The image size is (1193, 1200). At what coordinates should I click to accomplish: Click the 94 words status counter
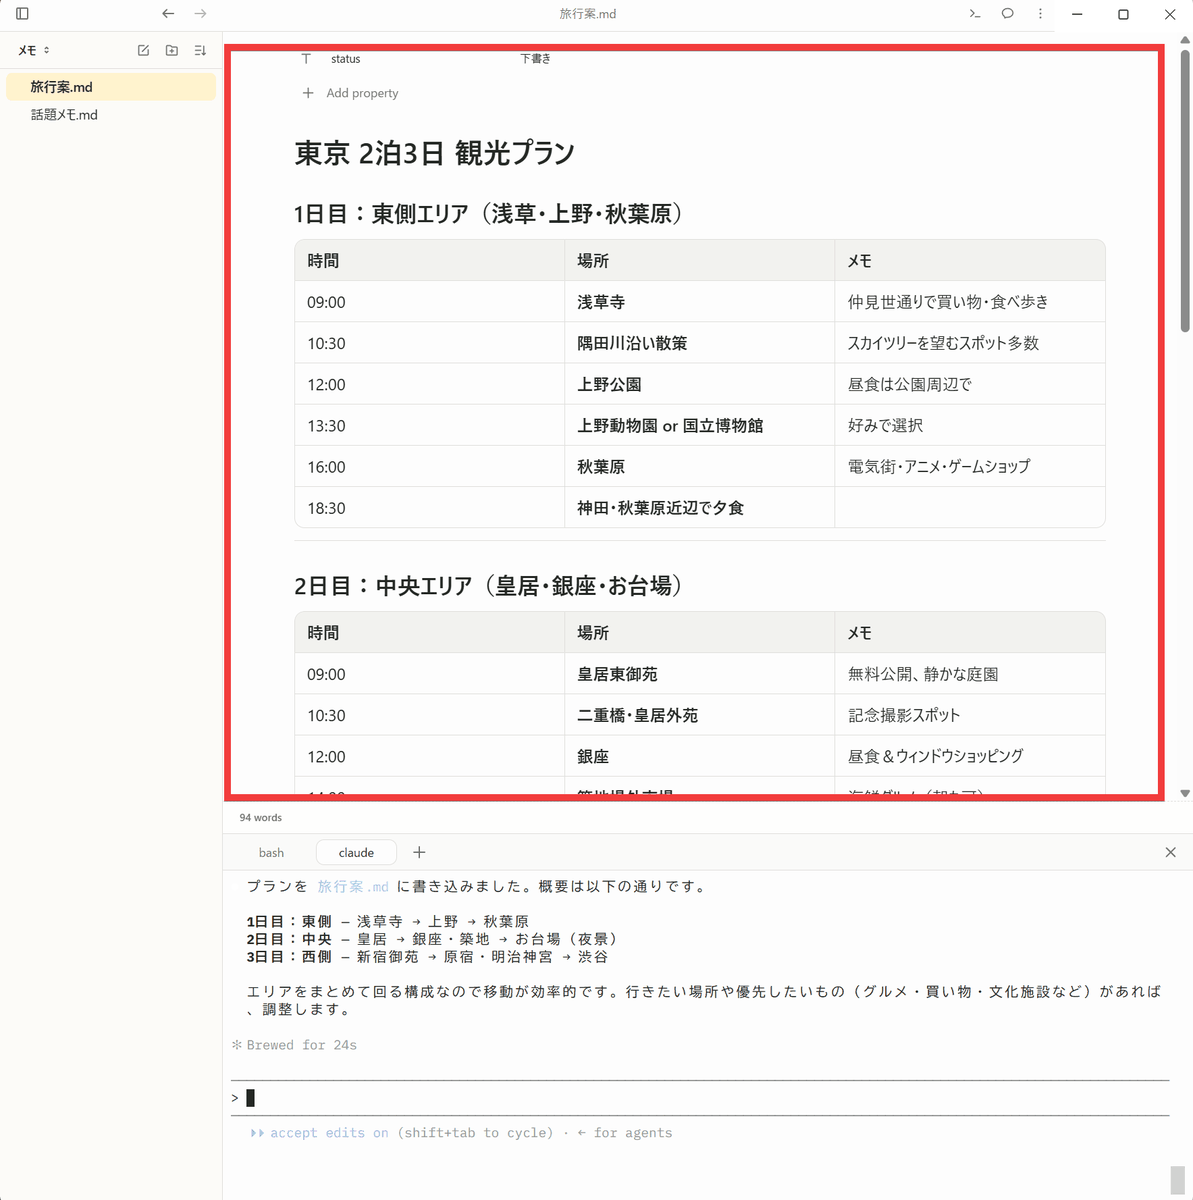[x=261, y=818]
